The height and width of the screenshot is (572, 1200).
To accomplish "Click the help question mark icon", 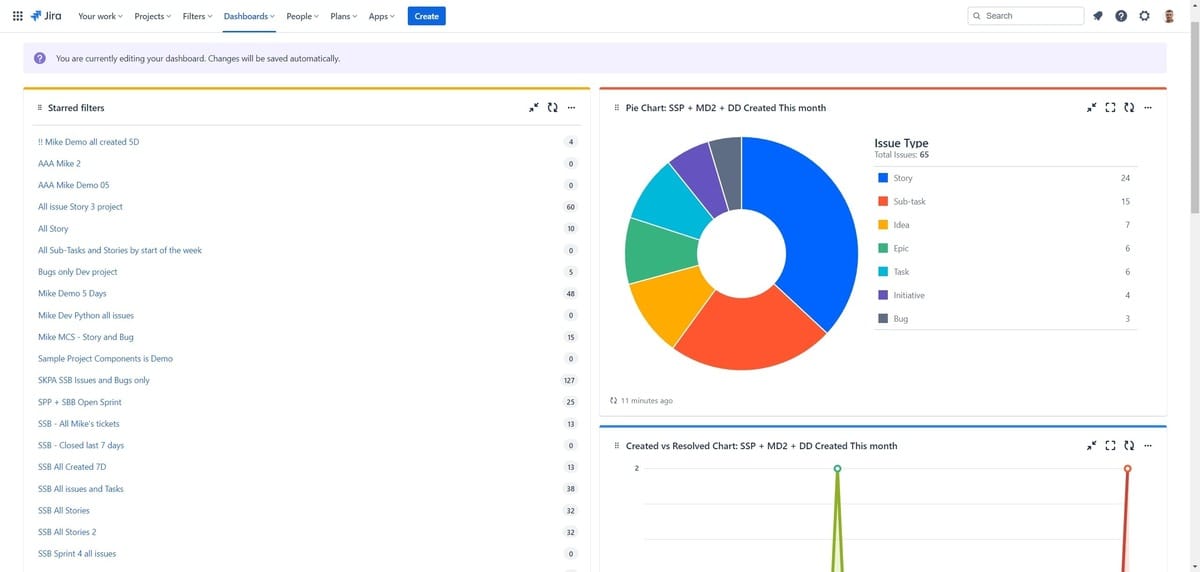I will (1121, 16).
